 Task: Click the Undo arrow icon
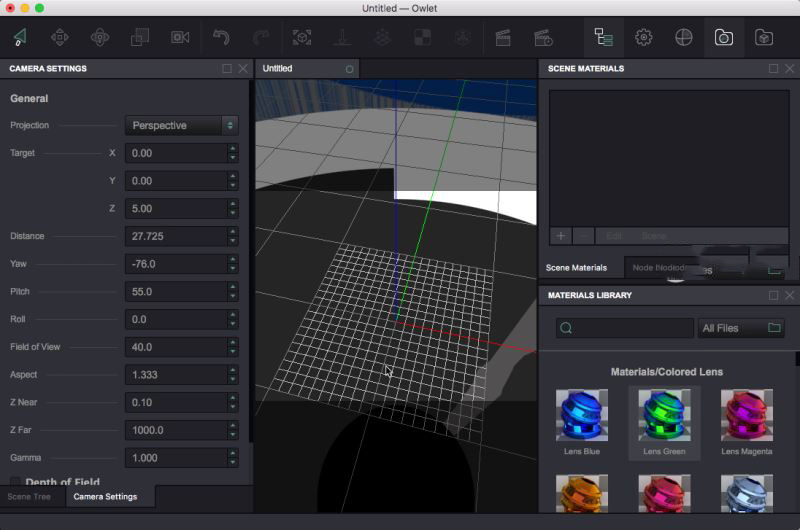click(x=221, y=37)
